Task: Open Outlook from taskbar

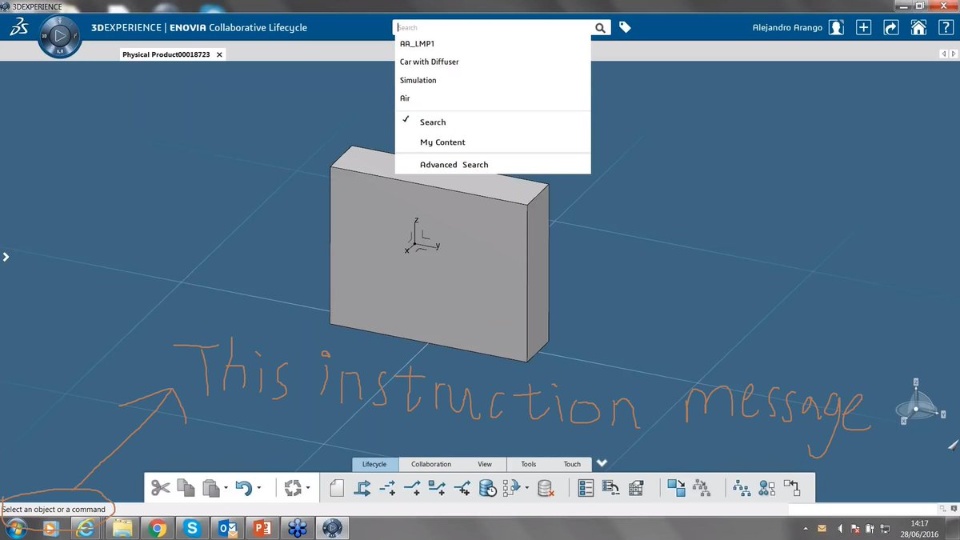Action: click(x=227, y=528)
